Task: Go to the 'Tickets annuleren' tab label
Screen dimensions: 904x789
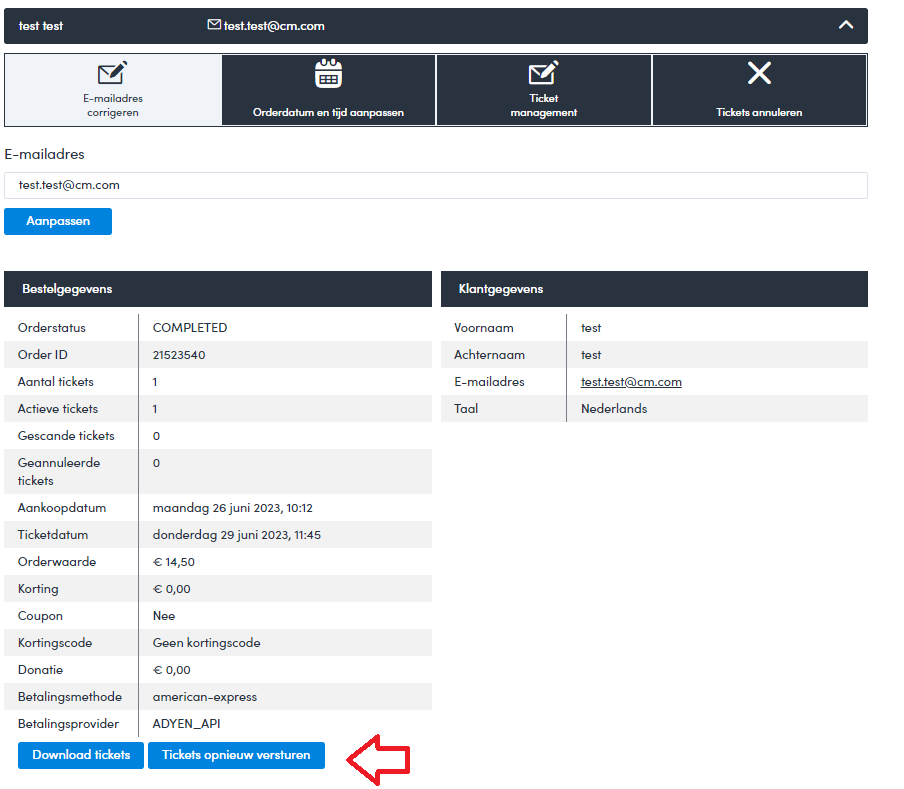Action: click(759, 113)
